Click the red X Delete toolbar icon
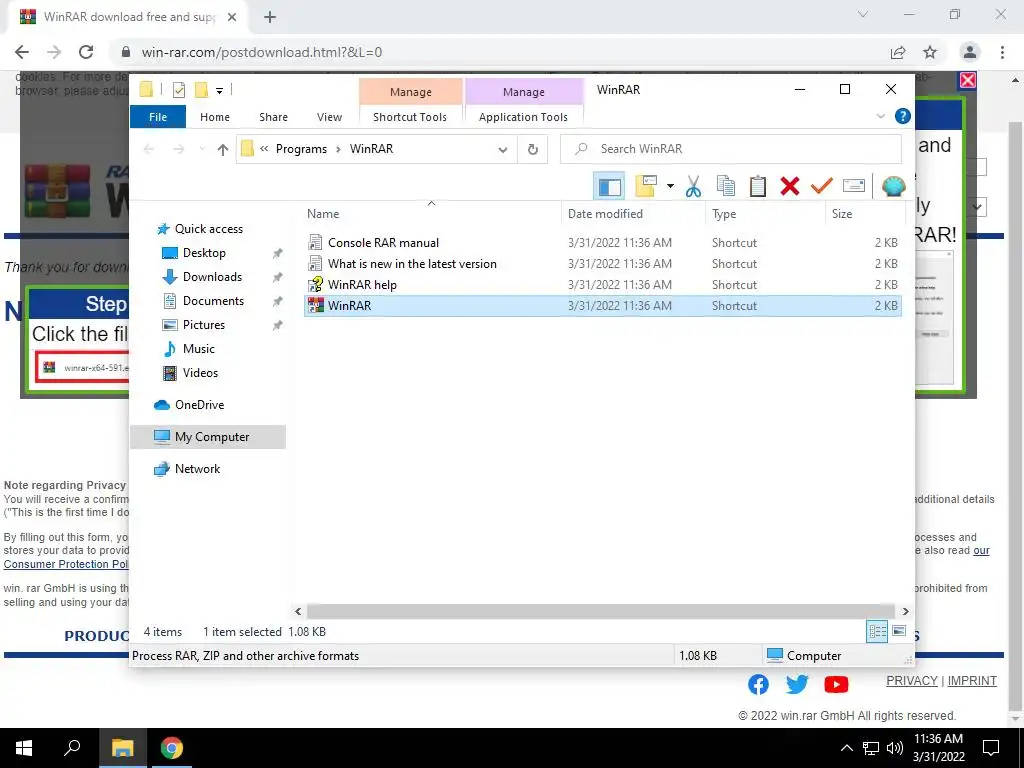 [x=790, y=187]
